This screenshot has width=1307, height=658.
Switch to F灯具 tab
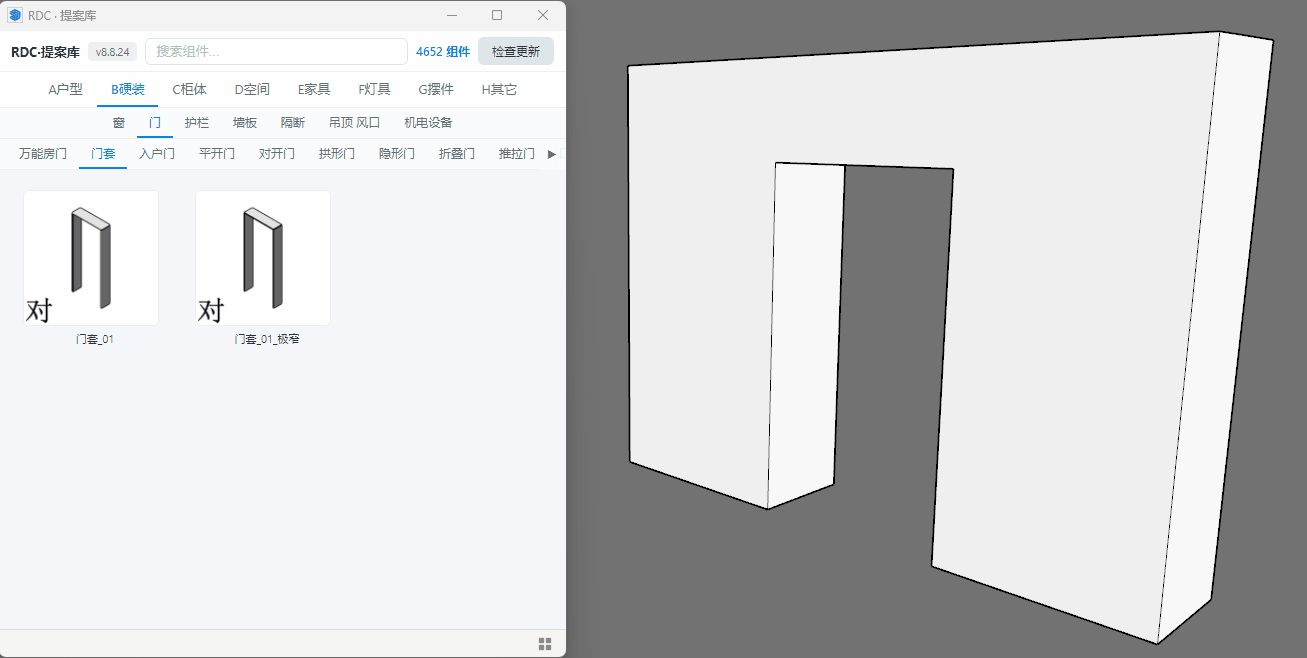pos(374,89)
